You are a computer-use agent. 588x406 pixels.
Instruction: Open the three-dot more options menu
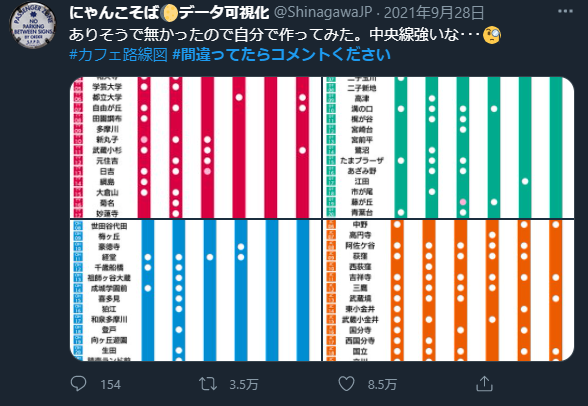[565, 11]
